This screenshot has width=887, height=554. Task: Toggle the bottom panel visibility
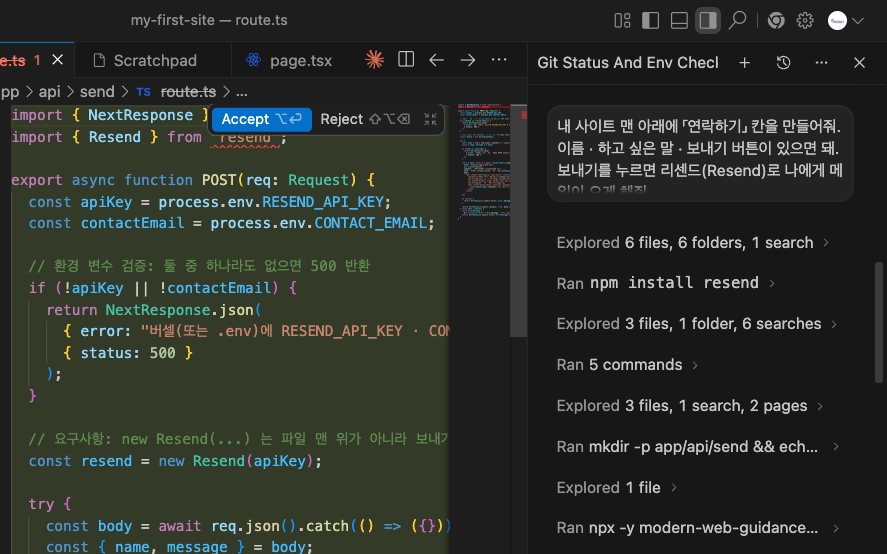point(679,21)
